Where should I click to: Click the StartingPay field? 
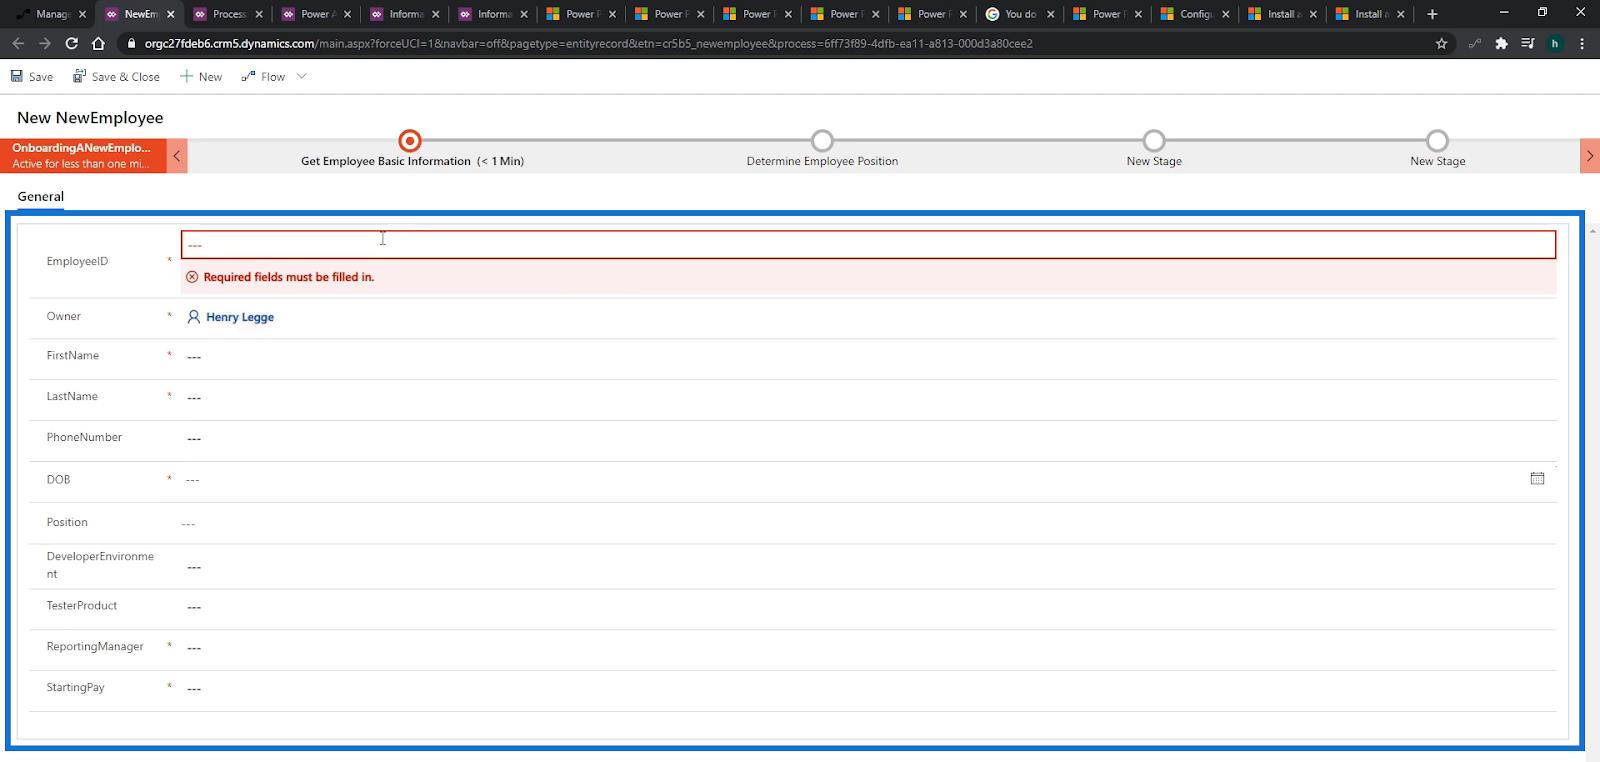868,688
